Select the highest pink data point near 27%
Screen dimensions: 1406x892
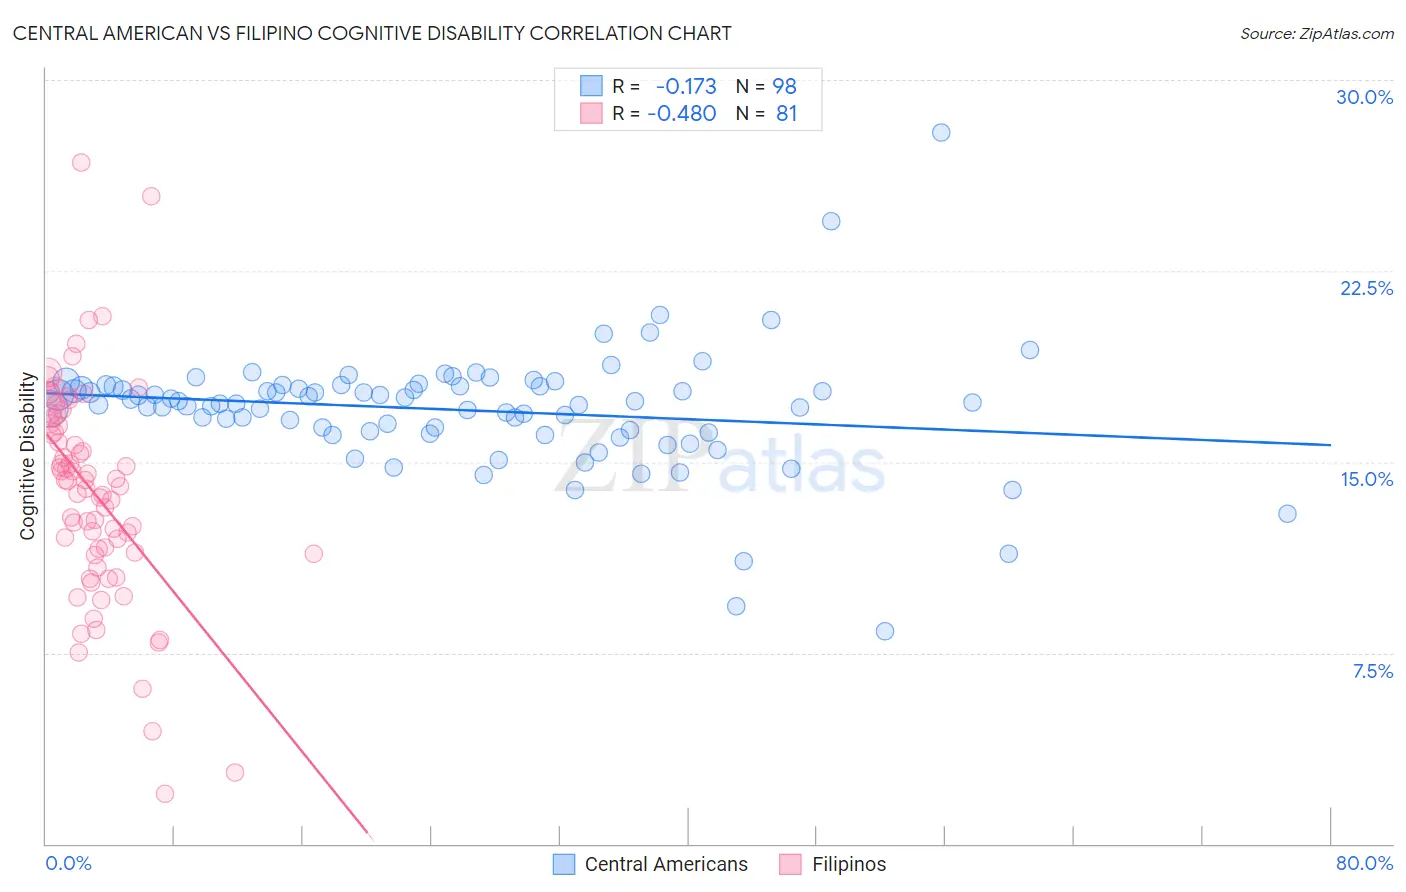(x=81, y=162)
